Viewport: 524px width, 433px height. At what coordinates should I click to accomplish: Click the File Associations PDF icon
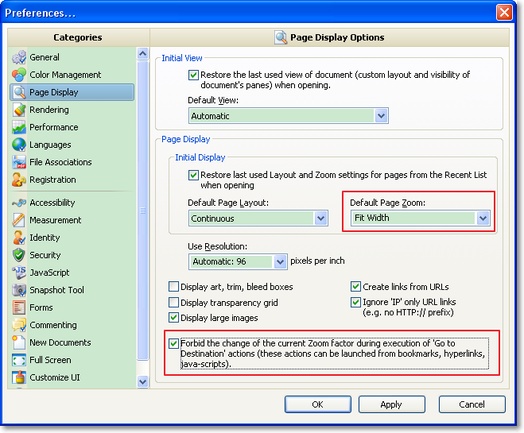pos(19,162)
